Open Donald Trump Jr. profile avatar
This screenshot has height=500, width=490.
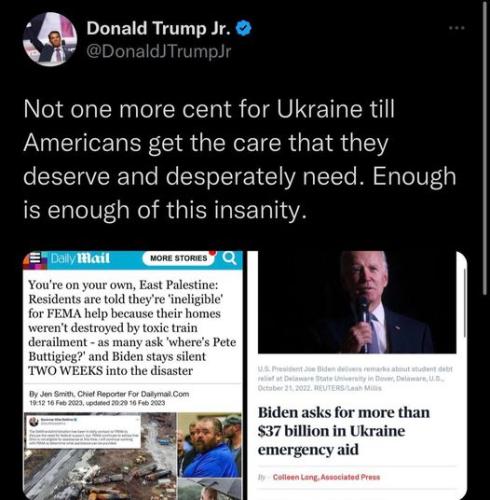tap(50, 39)
